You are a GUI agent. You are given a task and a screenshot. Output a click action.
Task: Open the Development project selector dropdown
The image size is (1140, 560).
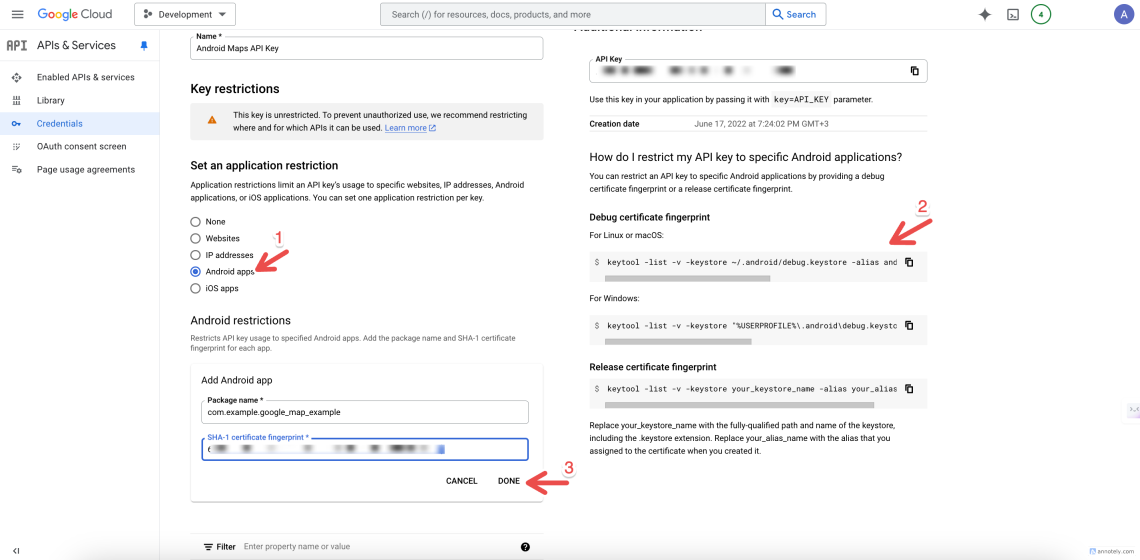coord(185,15)
